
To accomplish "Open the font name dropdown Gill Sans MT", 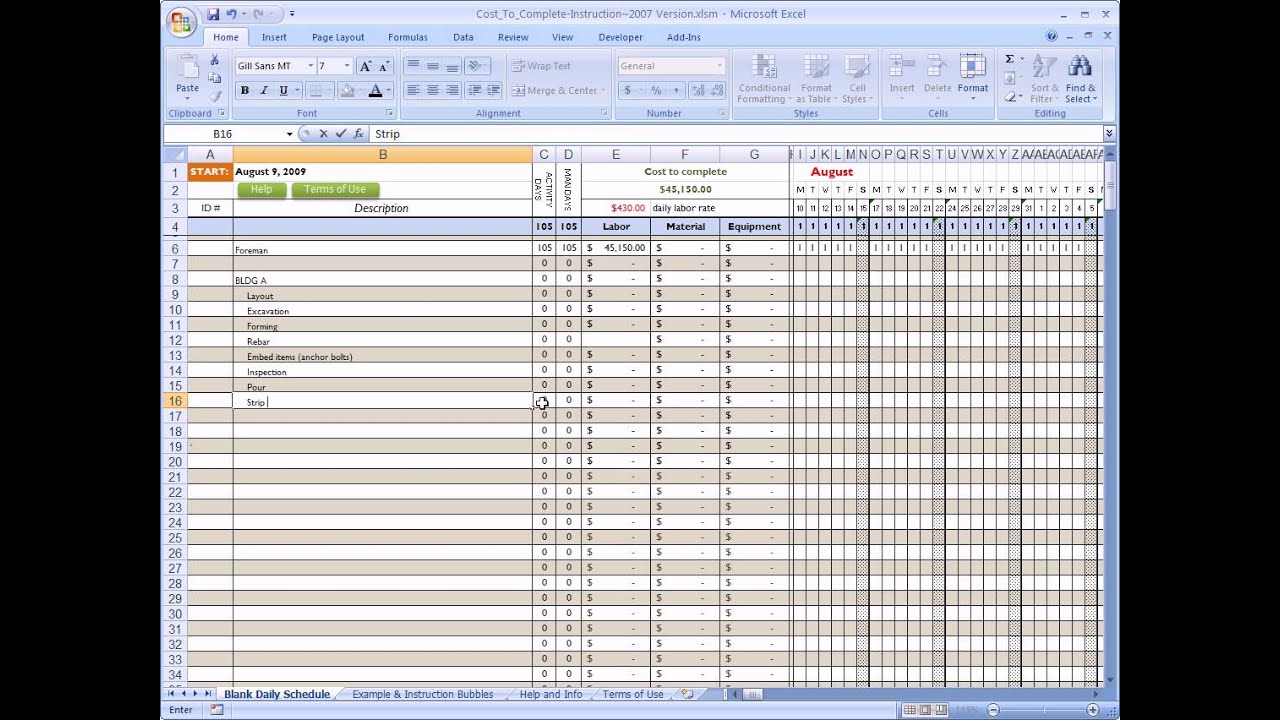I will click(310, 66).
